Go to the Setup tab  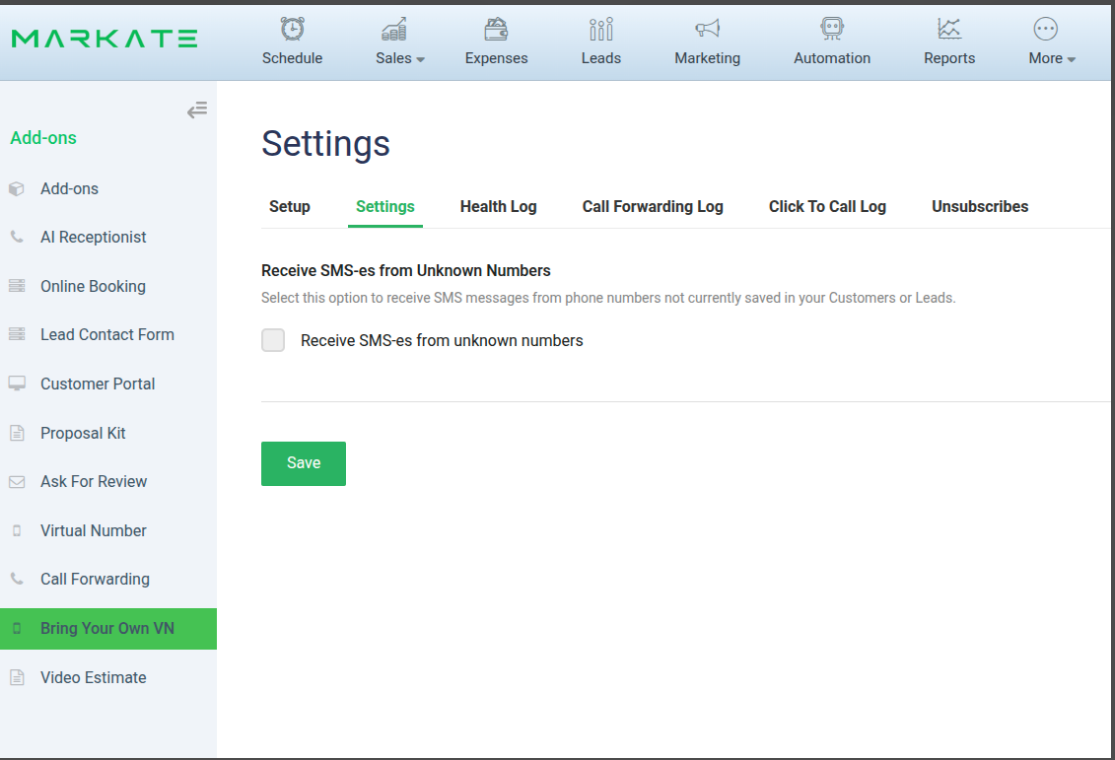click(x=289, y=207)
